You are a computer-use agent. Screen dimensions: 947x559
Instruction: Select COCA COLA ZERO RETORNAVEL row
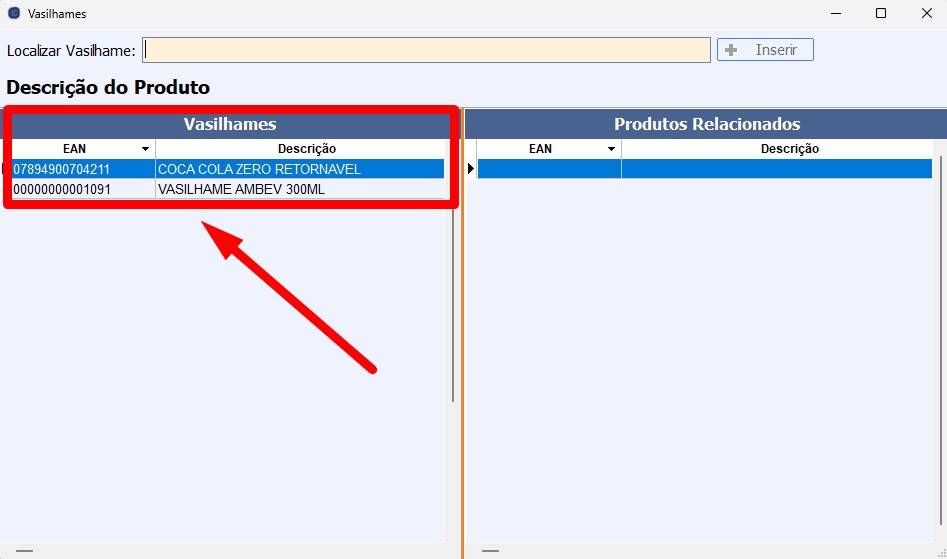click(x=228, y=169)
